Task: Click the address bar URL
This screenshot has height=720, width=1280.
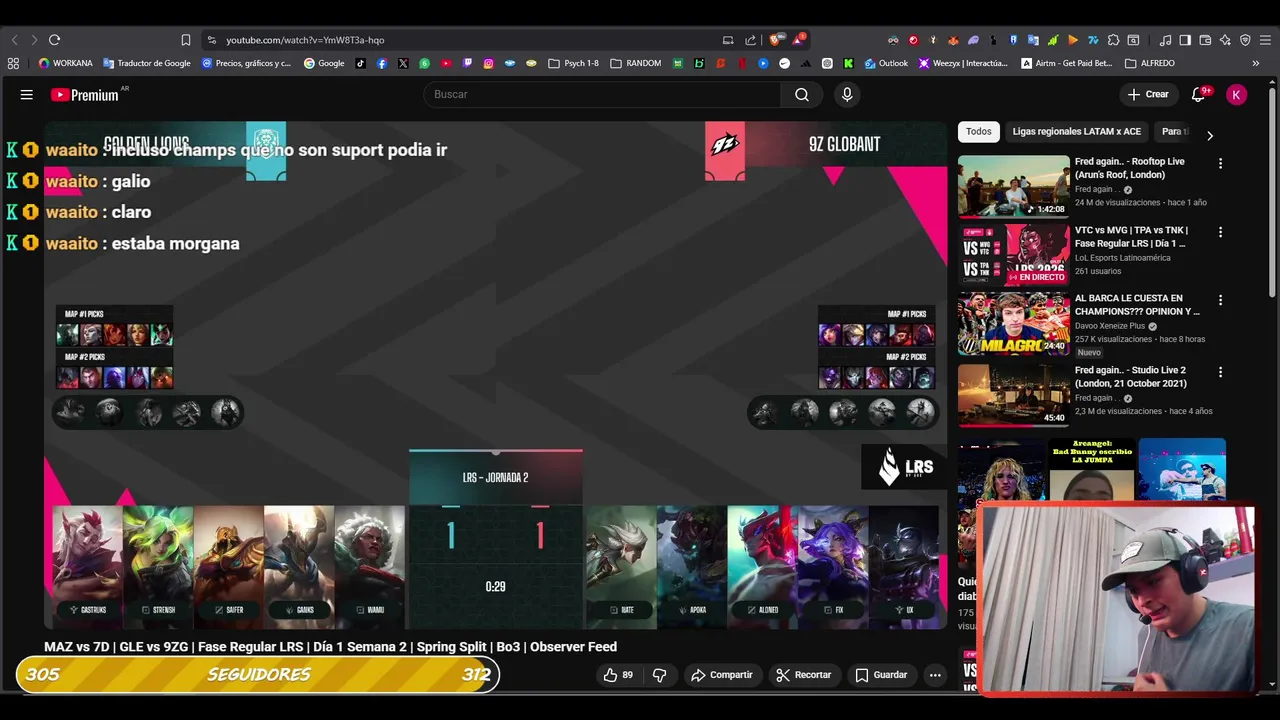Action: point(305,40)
